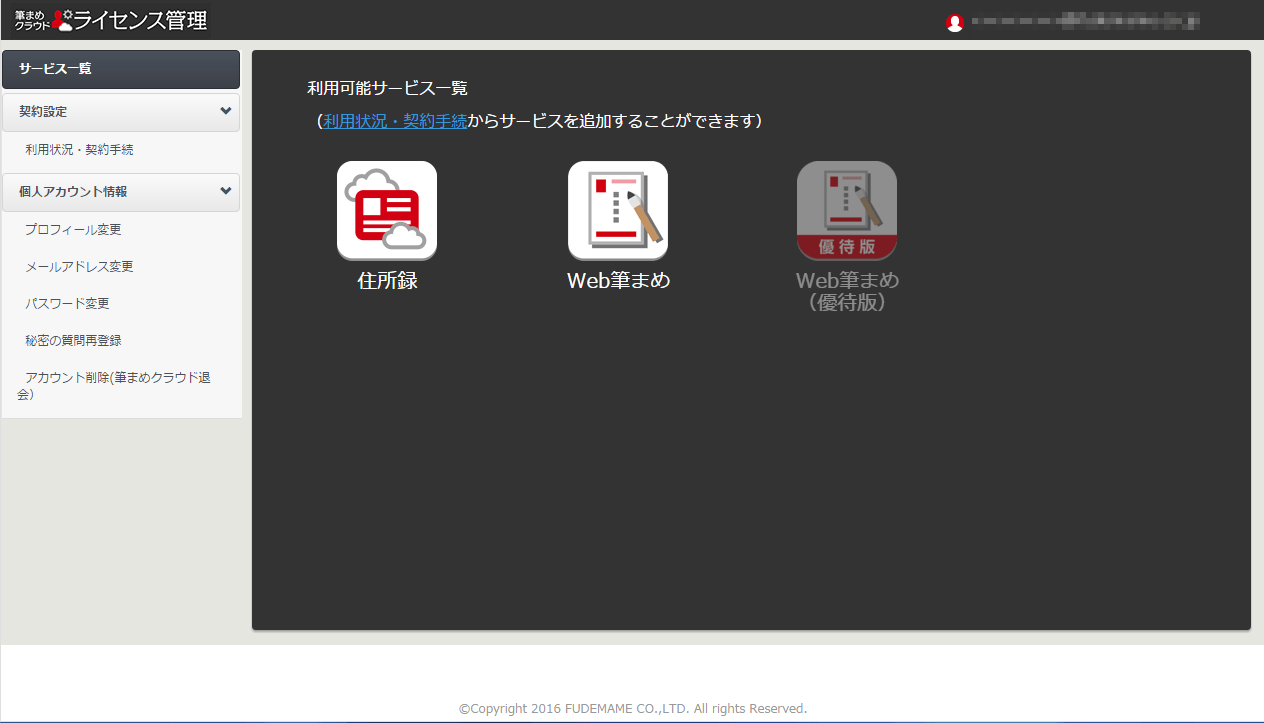This screenshot has height=723, width=1264.
Task: Click the 住所録 label text
Action: [387, 281]
